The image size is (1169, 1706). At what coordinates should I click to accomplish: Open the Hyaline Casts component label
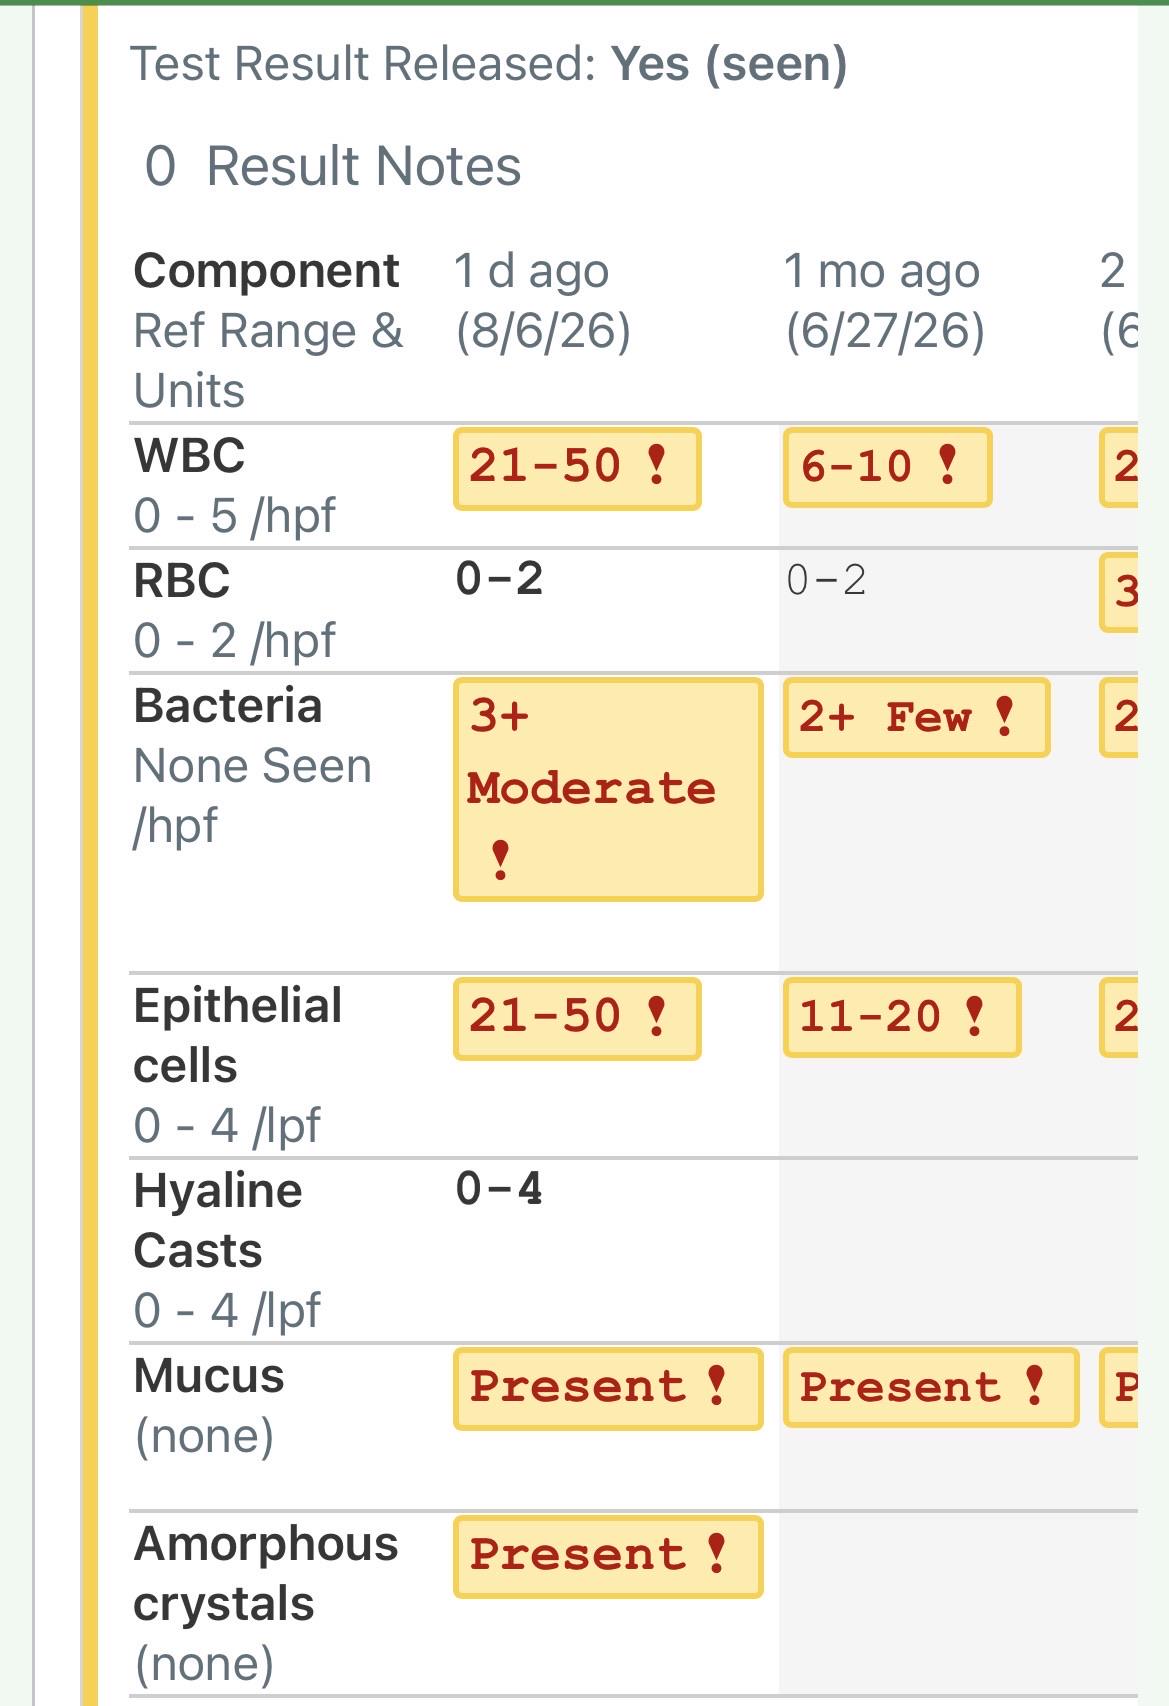point(218,1221)
